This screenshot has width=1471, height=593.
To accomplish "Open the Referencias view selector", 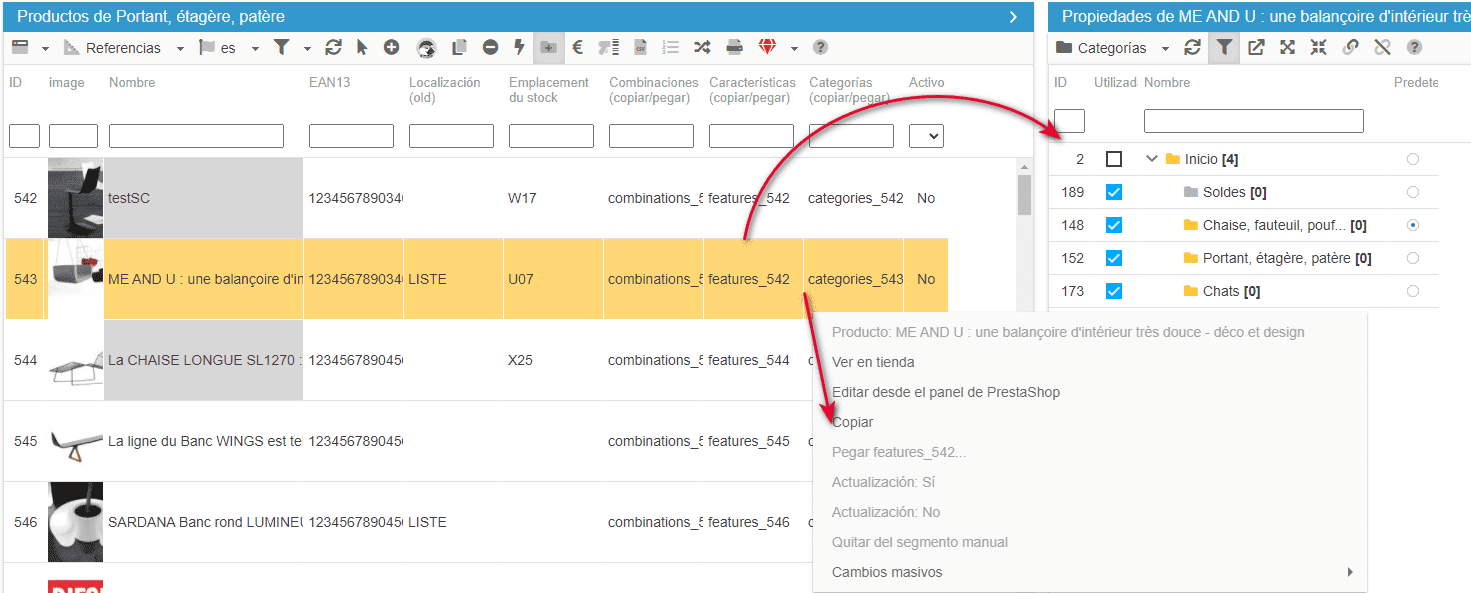I will click(124, 47).
